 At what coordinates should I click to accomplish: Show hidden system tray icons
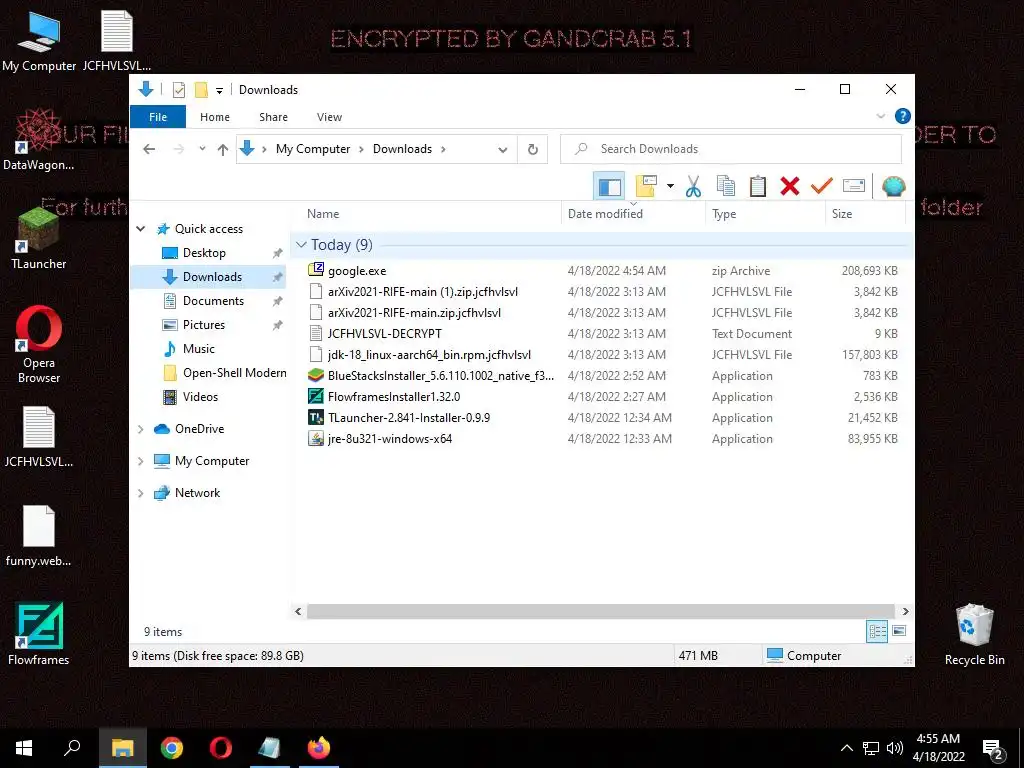846,748
